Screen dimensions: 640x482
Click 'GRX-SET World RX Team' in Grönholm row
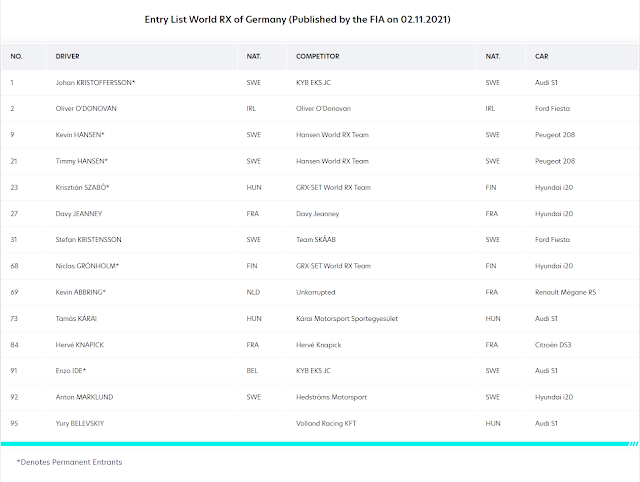(333, 266)
